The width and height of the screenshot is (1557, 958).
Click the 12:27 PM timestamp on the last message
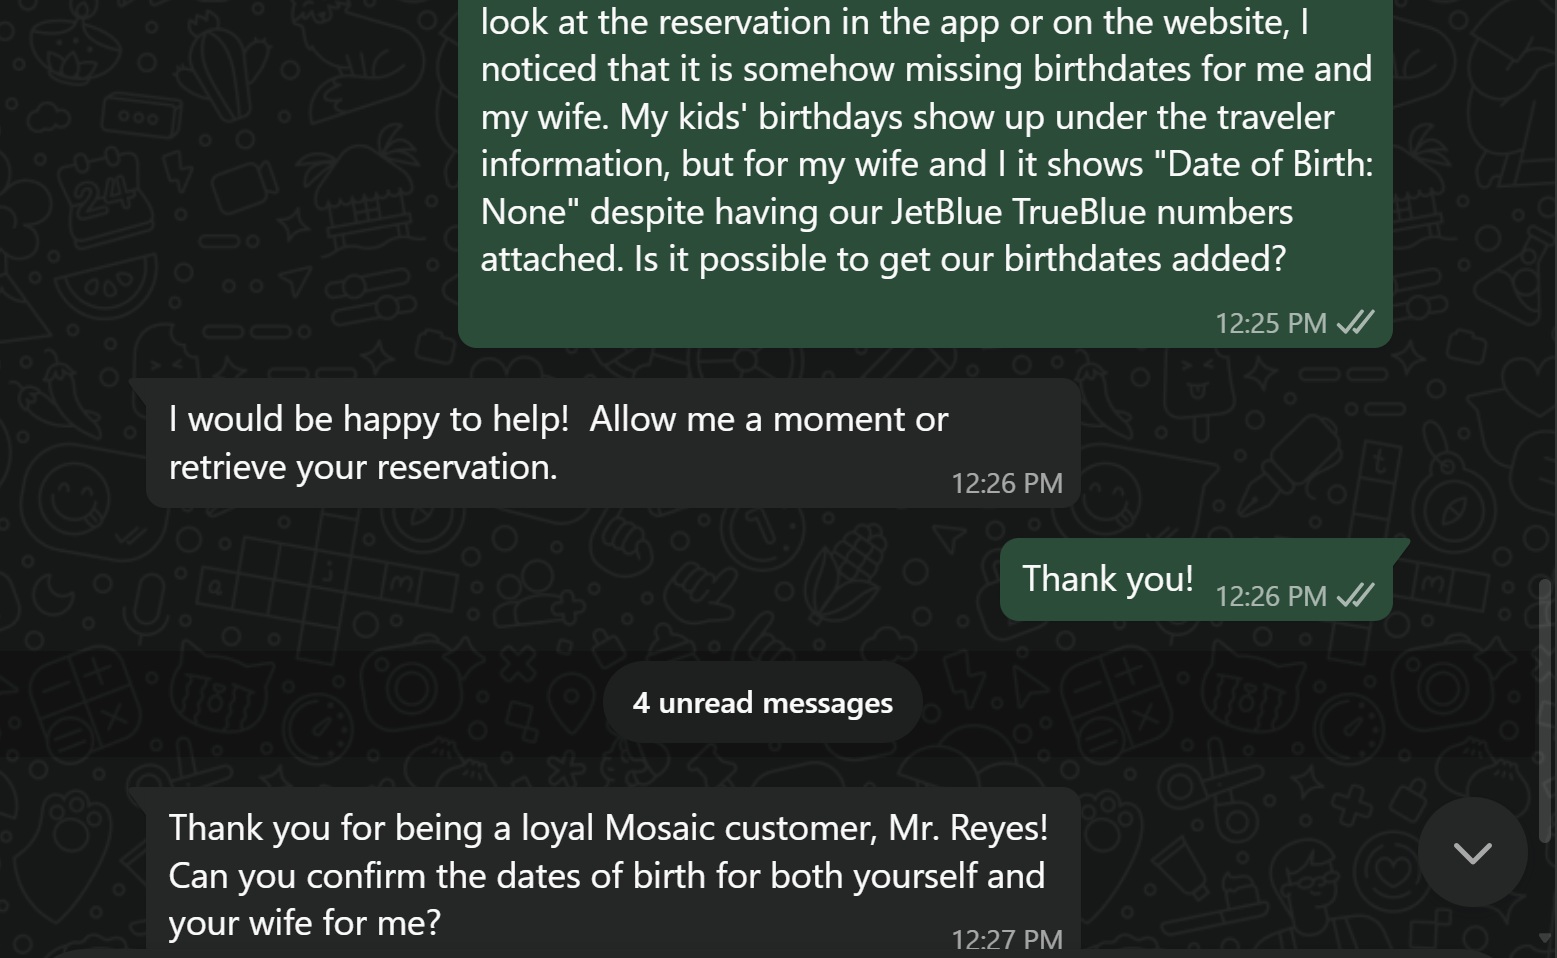click(x=1007, y=939)
